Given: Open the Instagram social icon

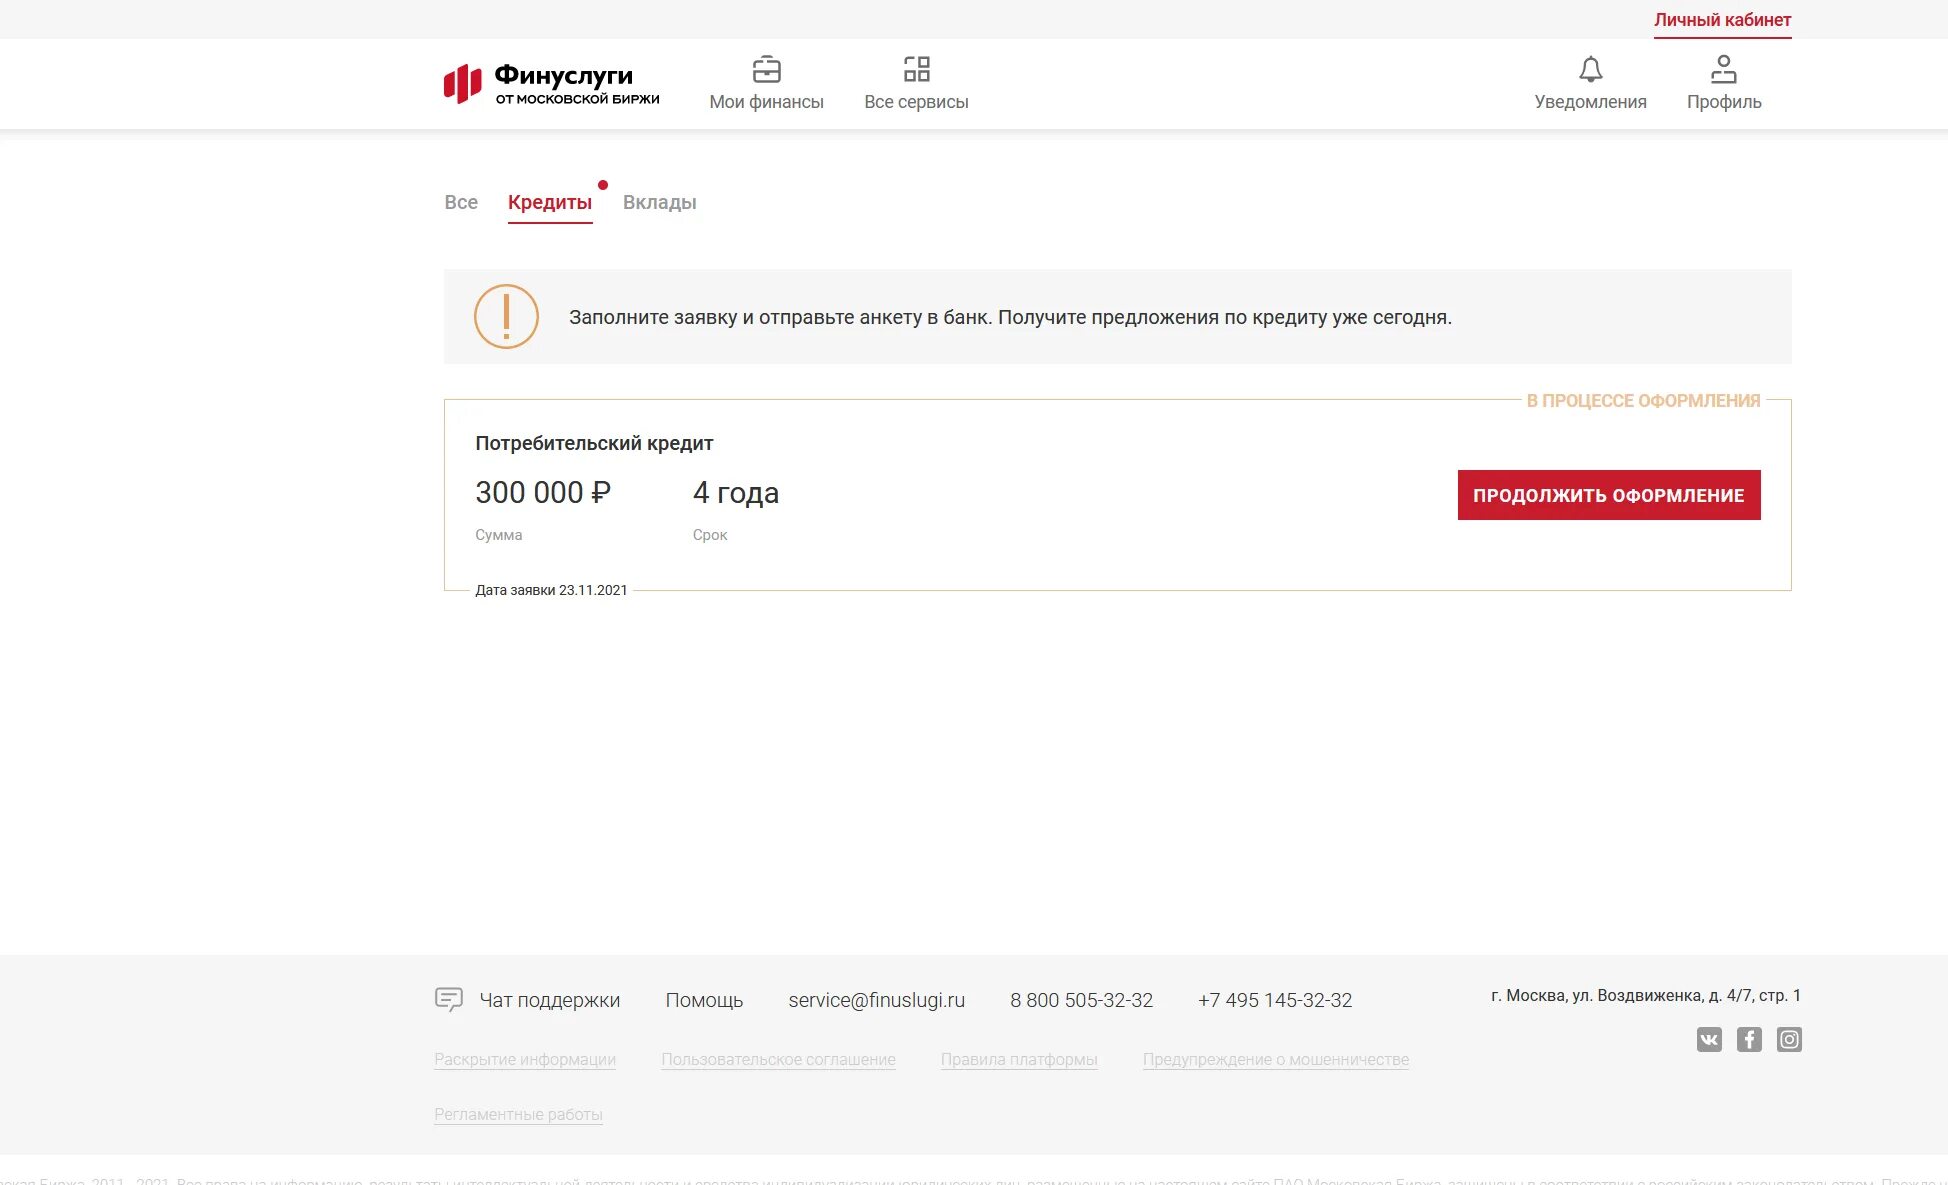Looking at the screenshot, I should coord(1789,1040).
